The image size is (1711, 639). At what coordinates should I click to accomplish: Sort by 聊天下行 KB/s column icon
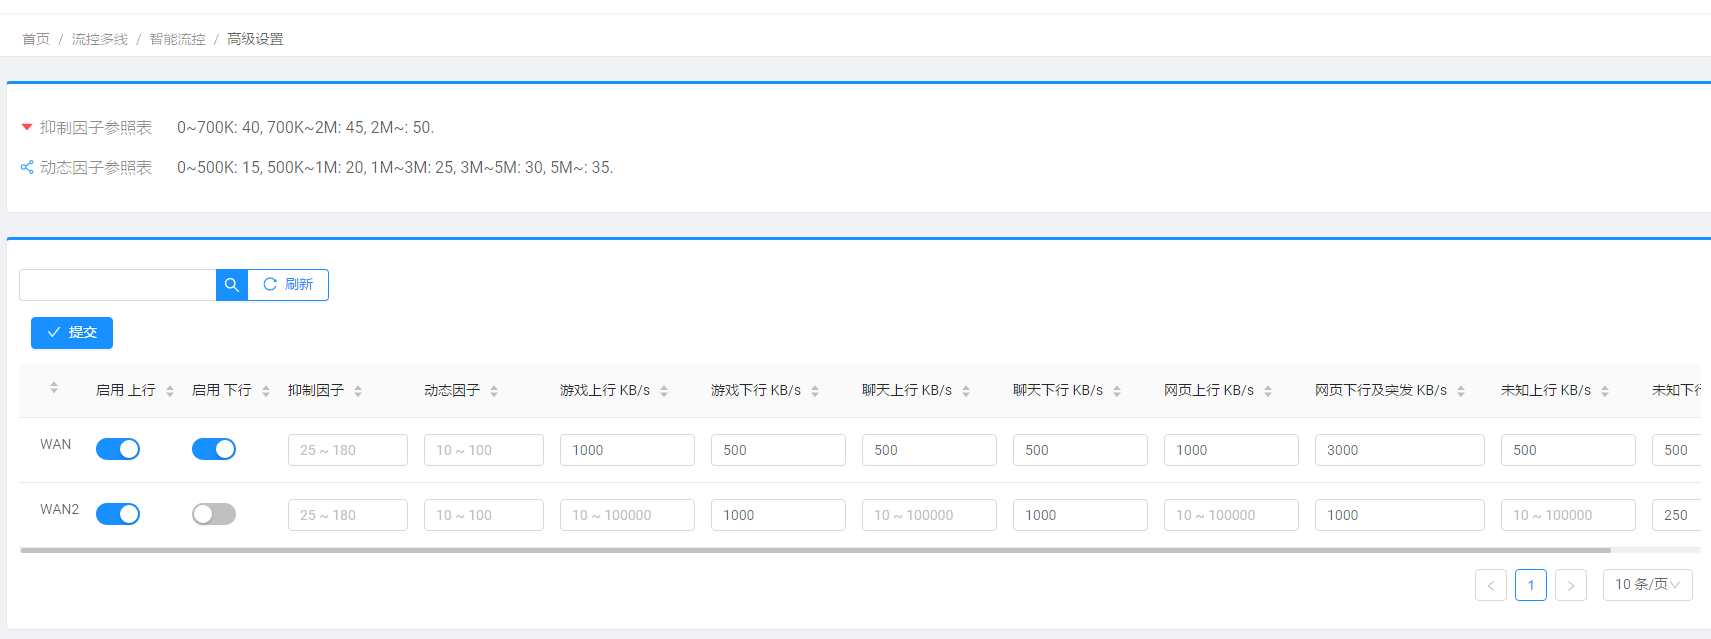(x=1117, y=391)
